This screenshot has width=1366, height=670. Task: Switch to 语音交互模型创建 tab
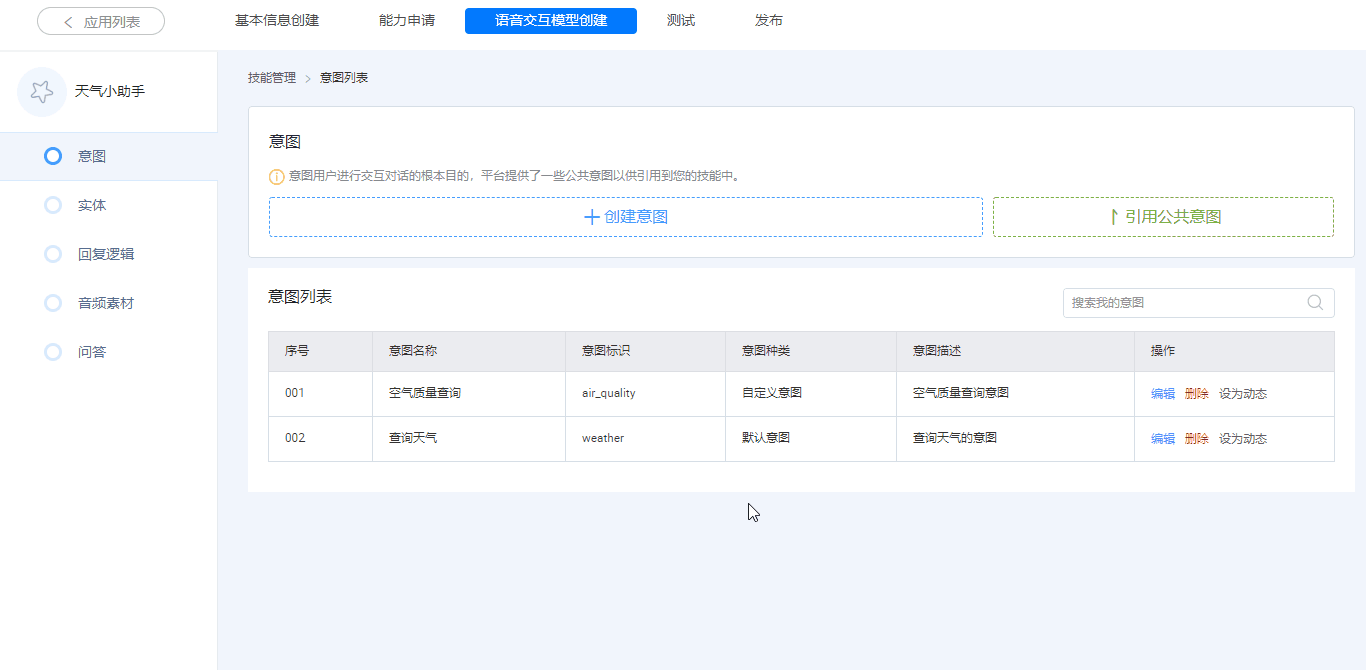pyautogui.click(x=551, y=20)
